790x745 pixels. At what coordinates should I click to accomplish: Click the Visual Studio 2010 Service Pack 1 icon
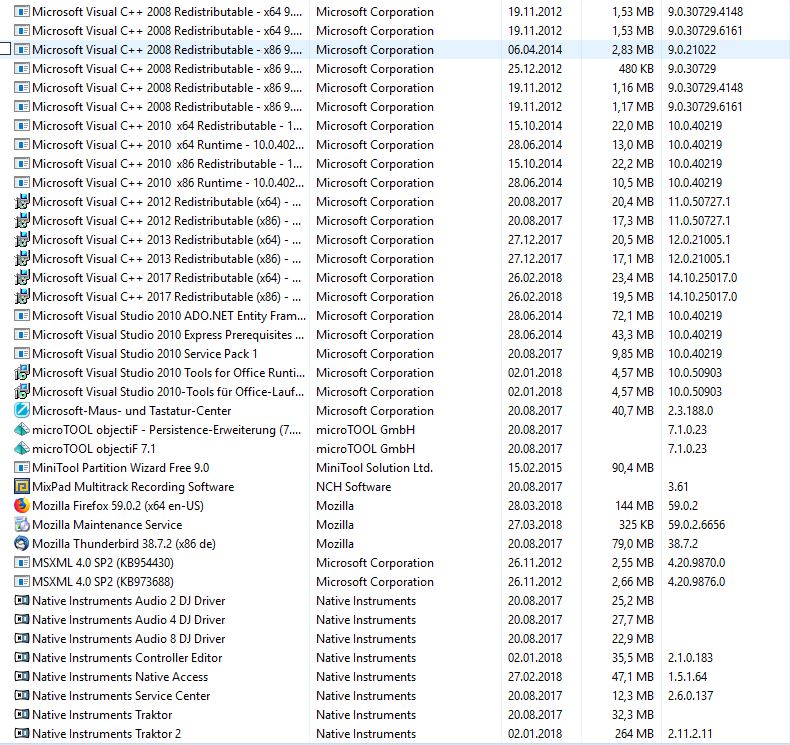tap(22, 354)
